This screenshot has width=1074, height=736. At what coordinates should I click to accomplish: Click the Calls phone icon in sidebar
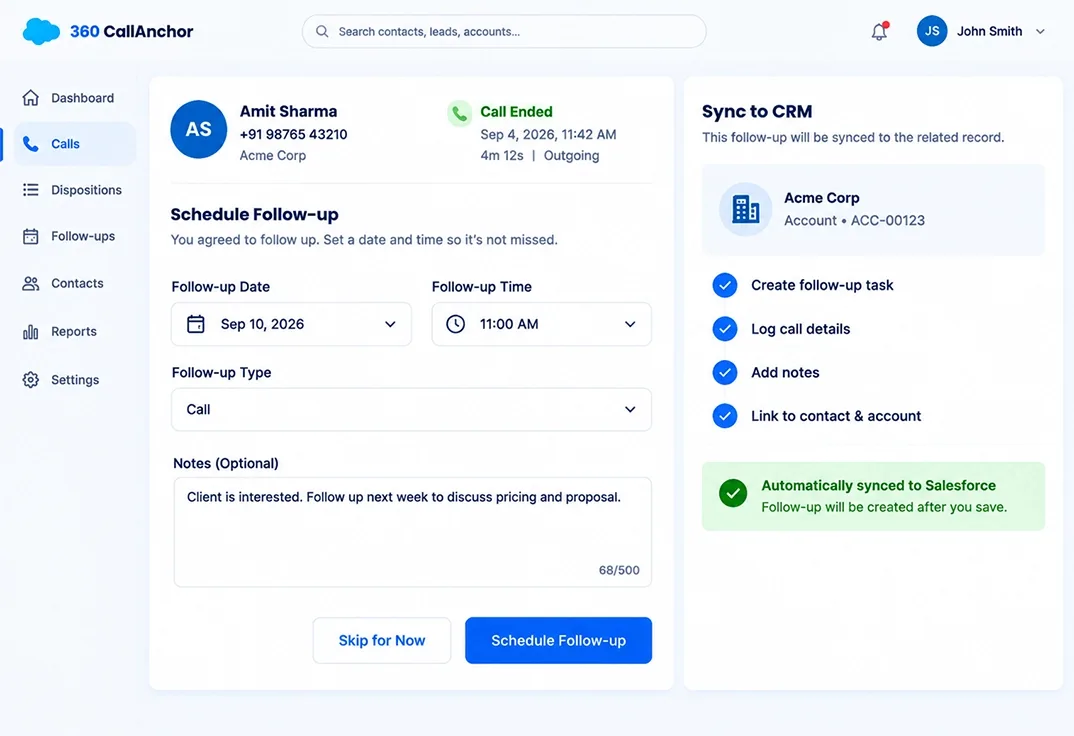(31, 144)
